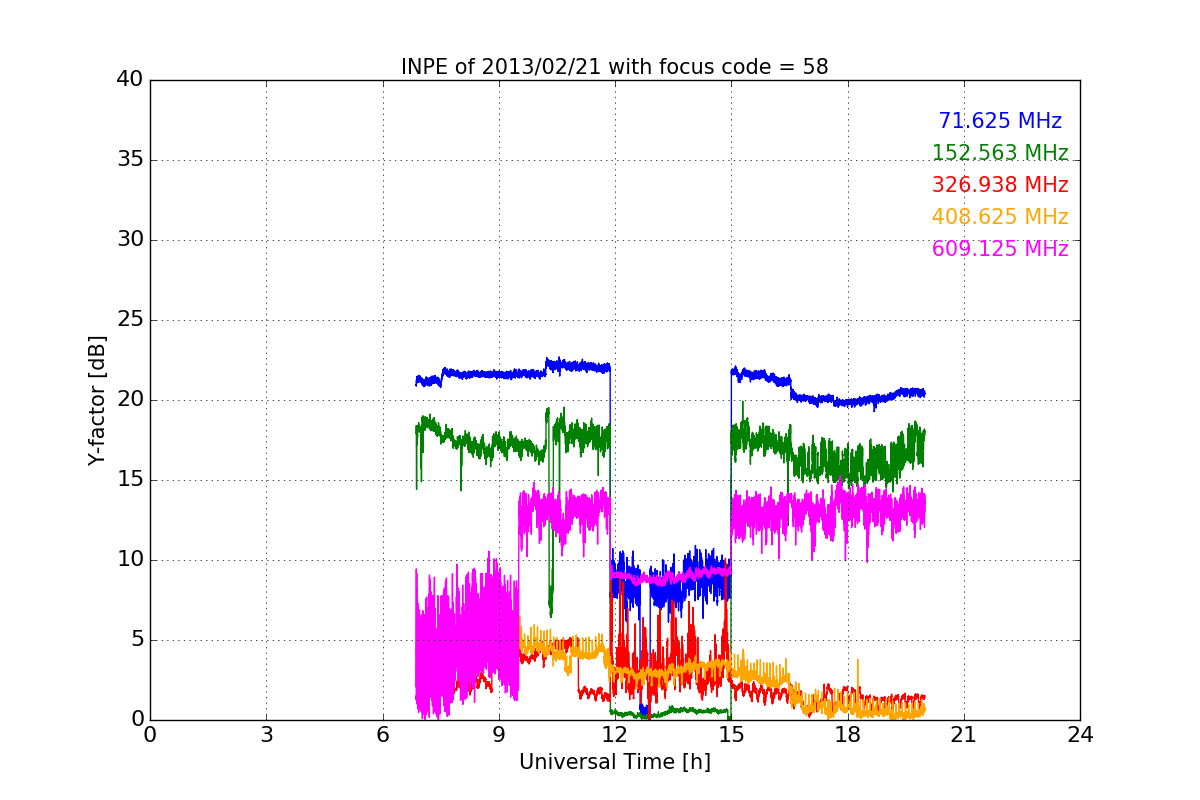This screenshot has height=800, width=1200.
Task: Click the x-axis tick label 9
Action: (x=499, y=735)
